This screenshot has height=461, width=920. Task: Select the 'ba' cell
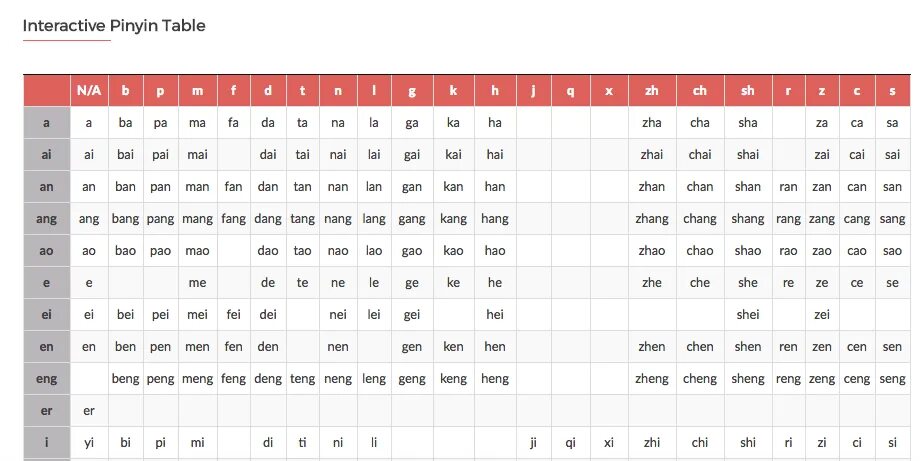pyautogui.click(x=126, y=123)
